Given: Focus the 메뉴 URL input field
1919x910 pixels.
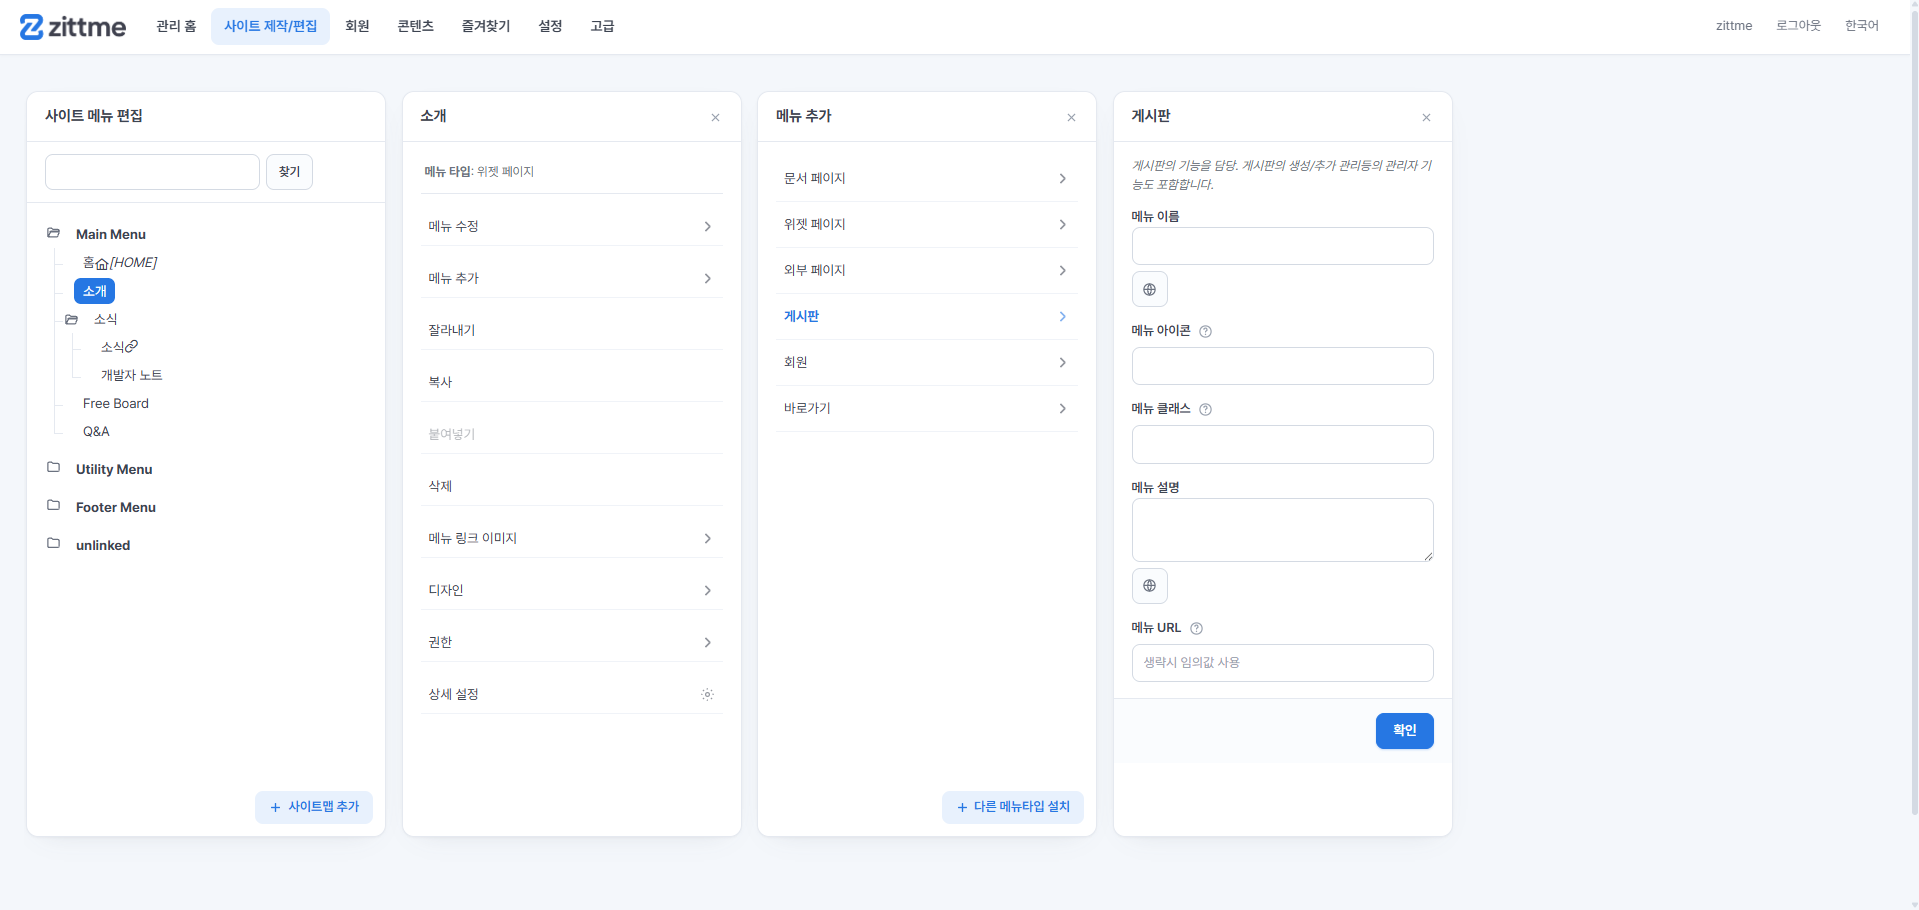Looking at the screenshot, I should pyautogui.click(x=1282, y=663).
